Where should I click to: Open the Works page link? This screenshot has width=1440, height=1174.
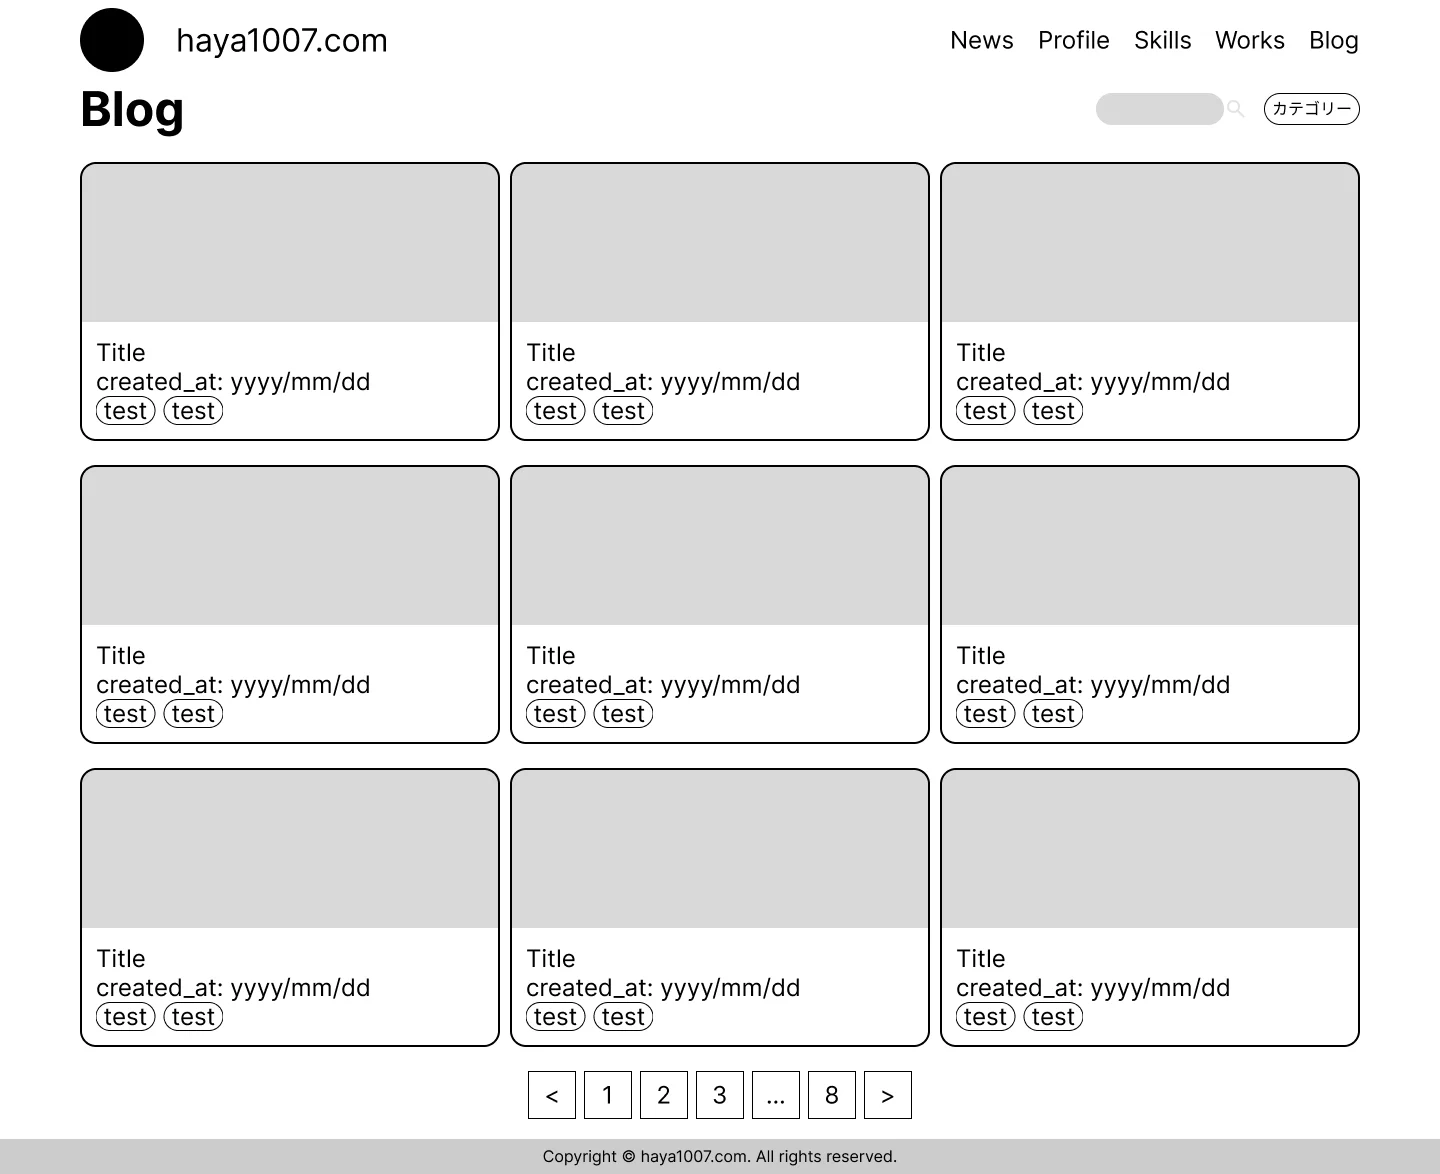[x=1250, y=40]
